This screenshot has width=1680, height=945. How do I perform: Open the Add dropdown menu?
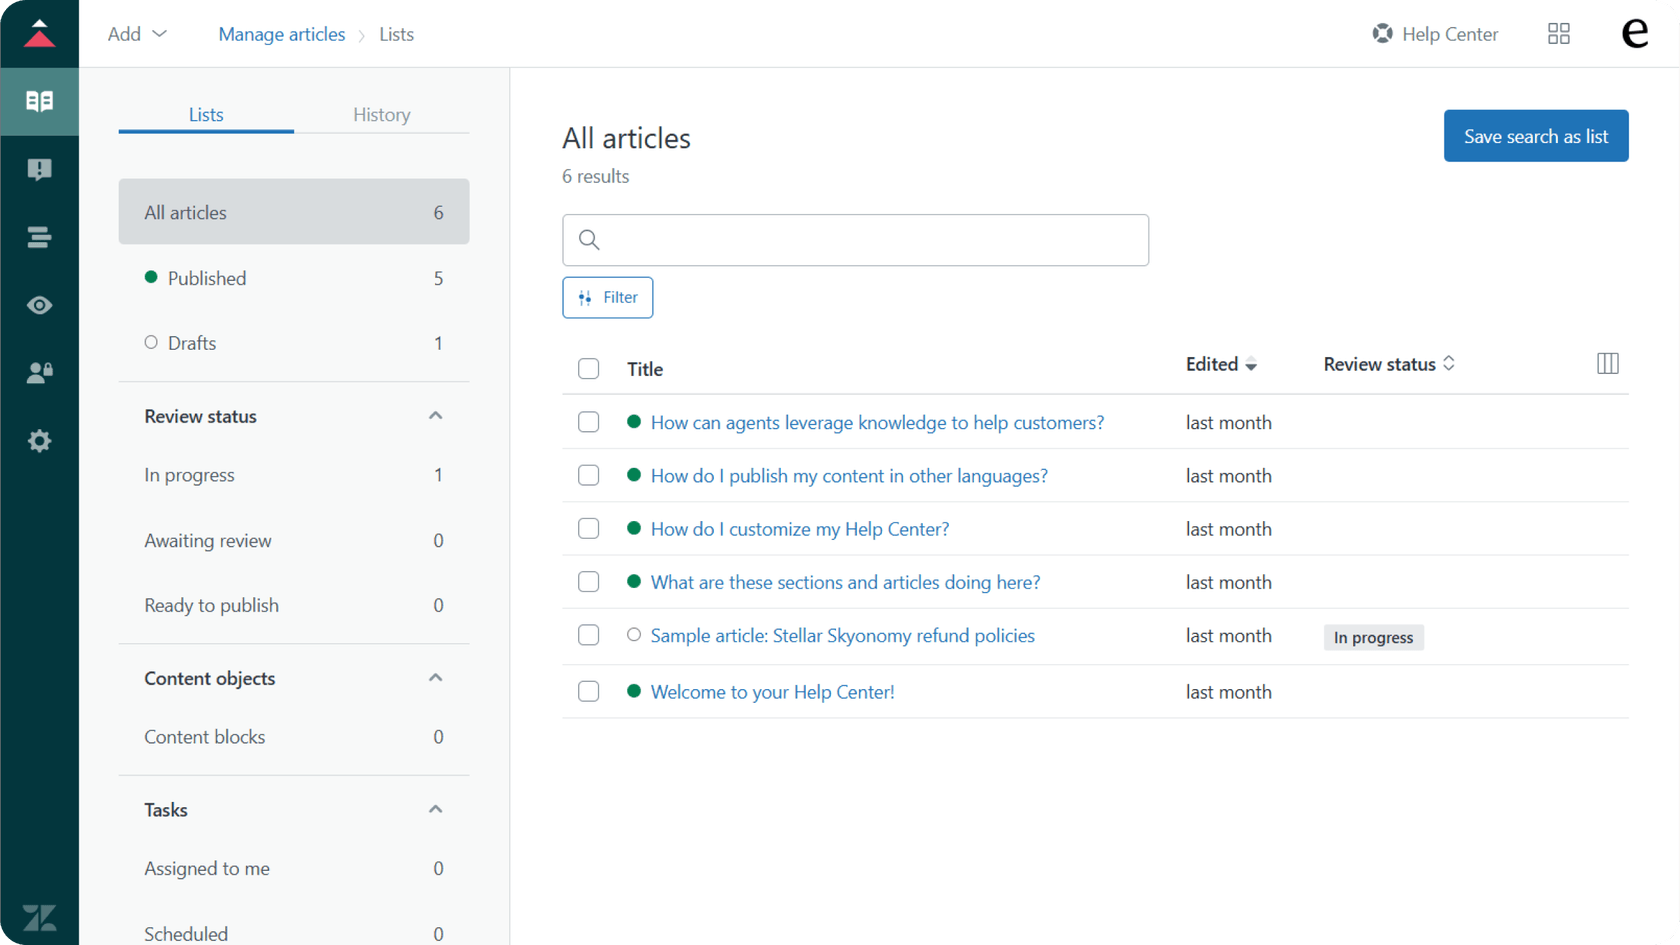(x=136, y=33)
